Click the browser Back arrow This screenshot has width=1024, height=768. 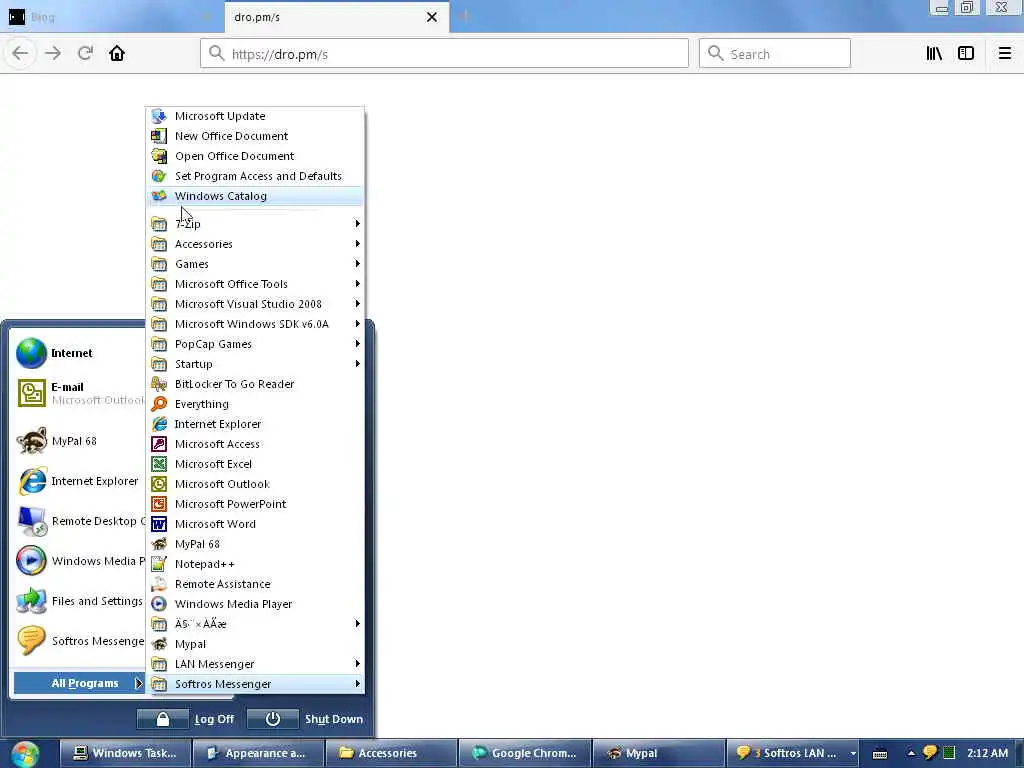[x=20, y=54]
